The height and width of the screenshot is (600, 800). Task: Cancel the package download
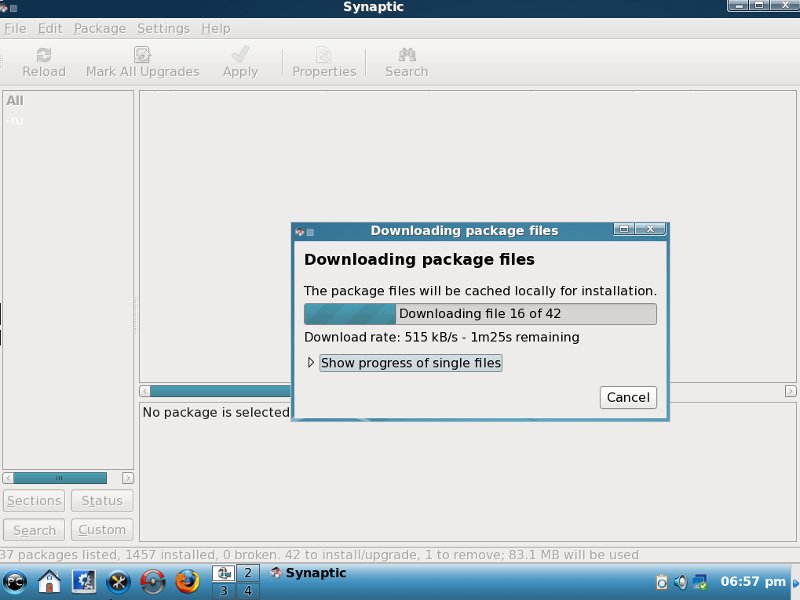tap(628, 397)
